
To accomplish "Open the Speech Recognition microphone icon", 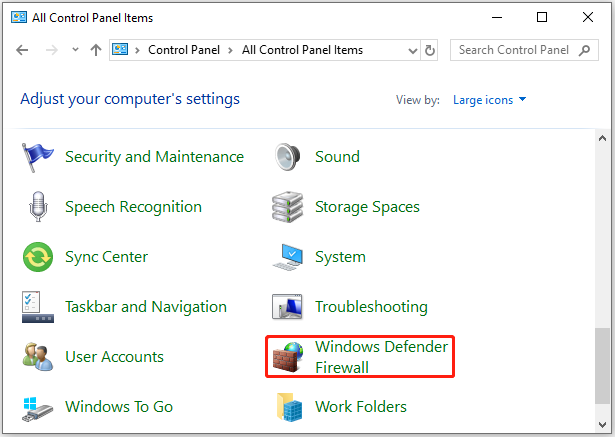I will click(38, 207).
